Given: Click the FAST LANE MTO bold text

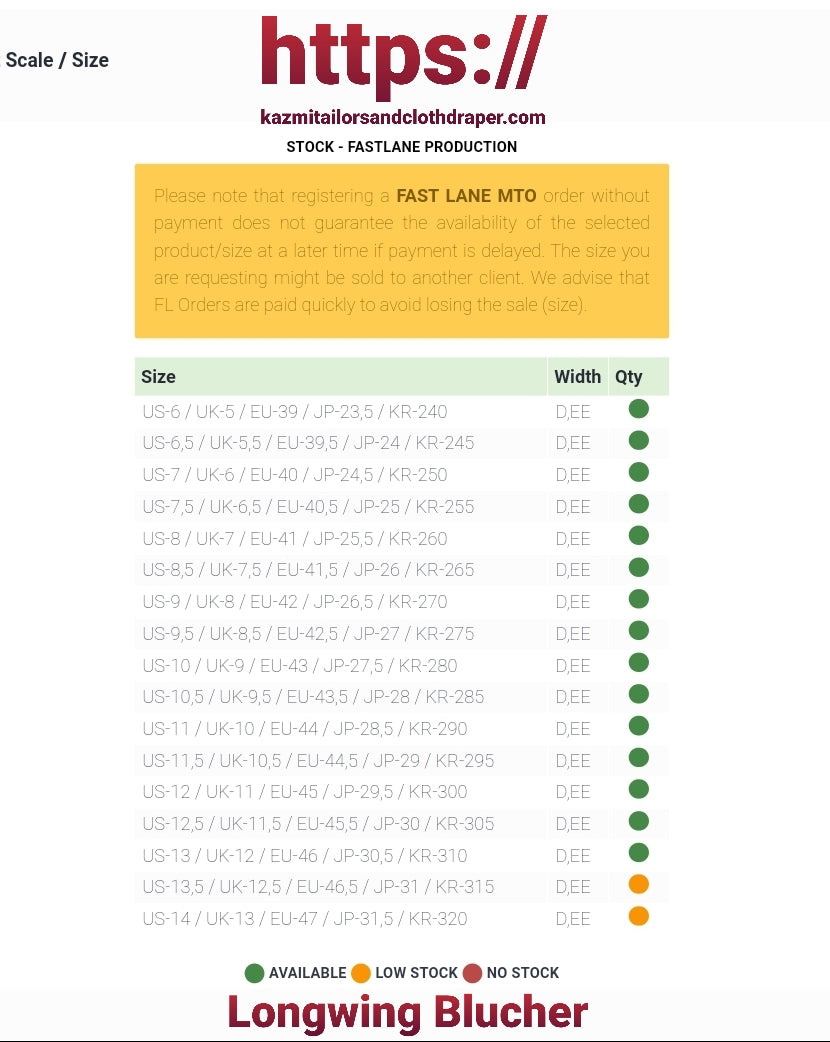Looking at the screenshot, I should click(x=466, y=196).
